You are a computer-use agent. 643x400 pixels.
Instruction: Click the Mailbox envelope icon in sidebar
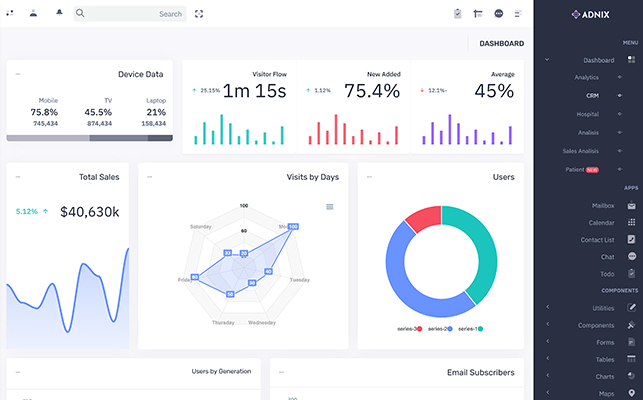pyautogui.click(x=631, y=205)
